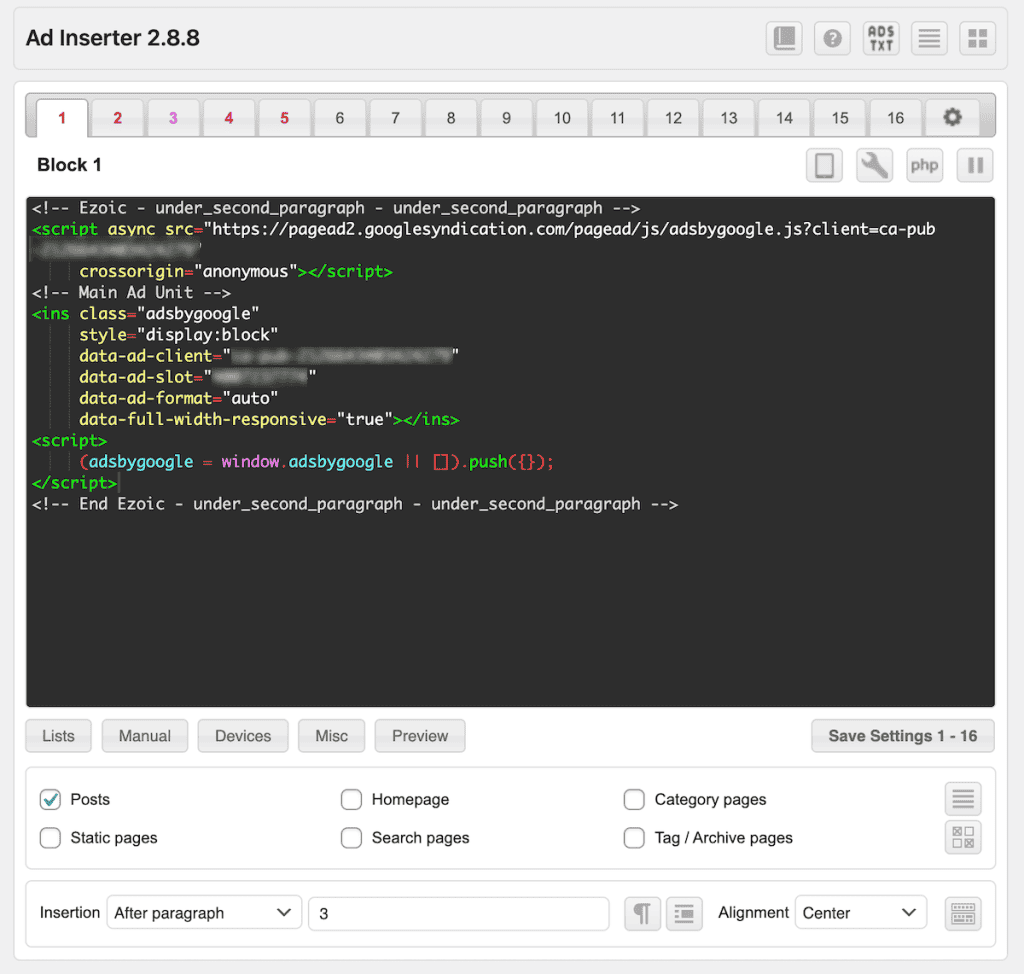The height and width of the screenshot is (974, 1024).
Task: Open the block grid overview icon
Action: click(x=977, y=38)
